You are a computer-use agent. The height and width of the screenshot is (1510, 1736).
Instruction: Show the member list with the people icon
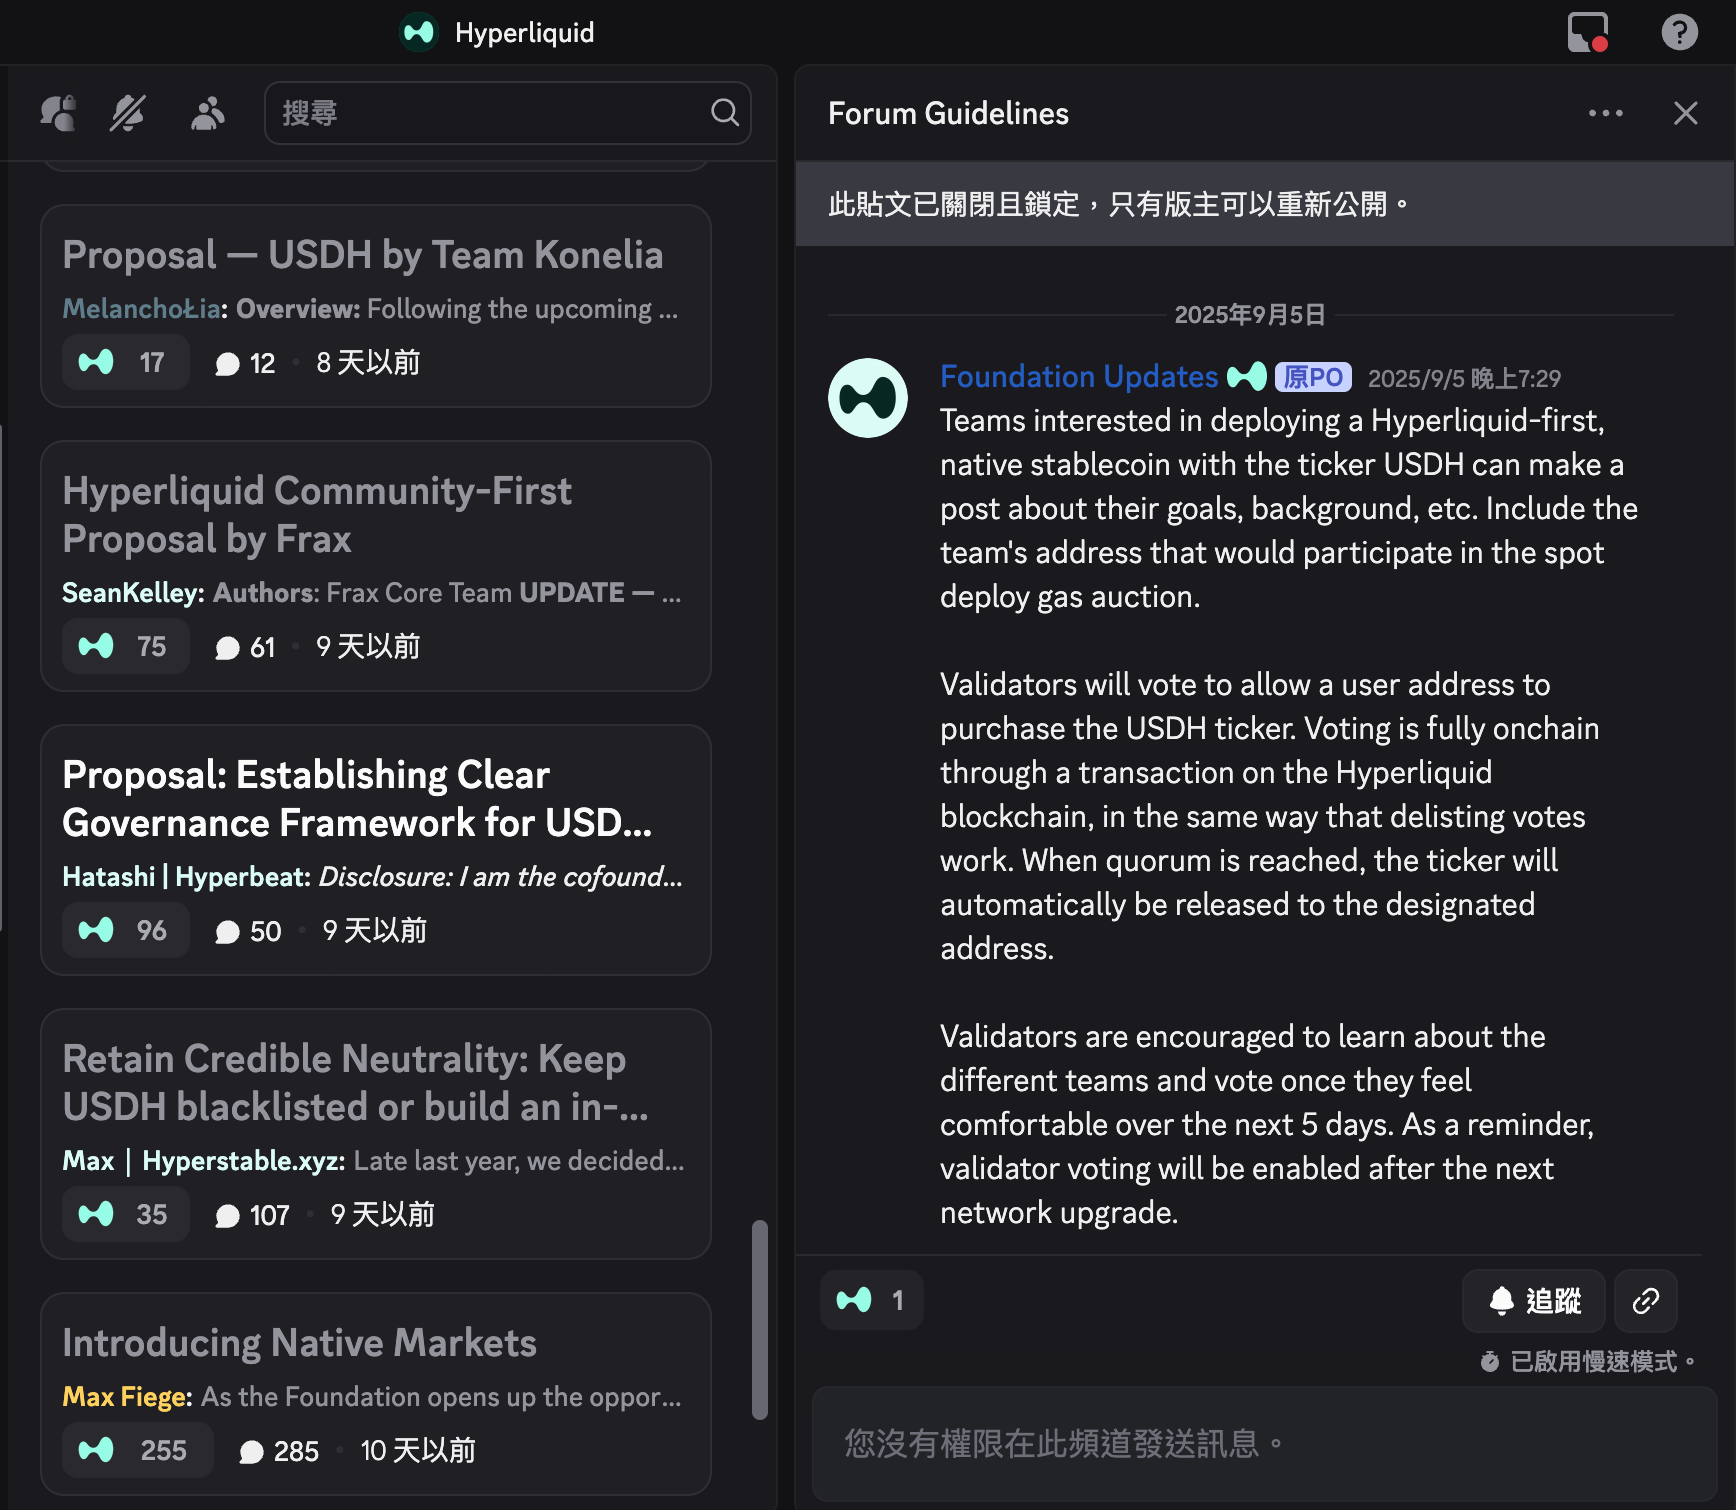coord(207,113)
